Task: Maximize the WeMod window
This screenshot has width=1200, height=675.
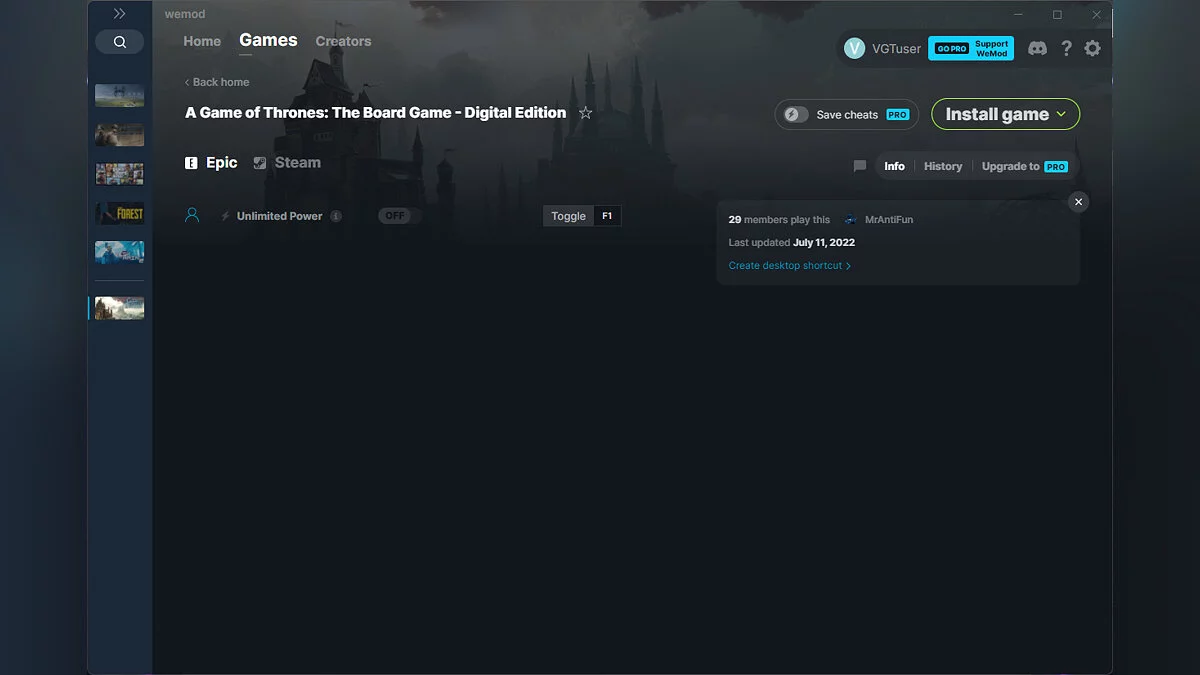Action: [1057, 15]
